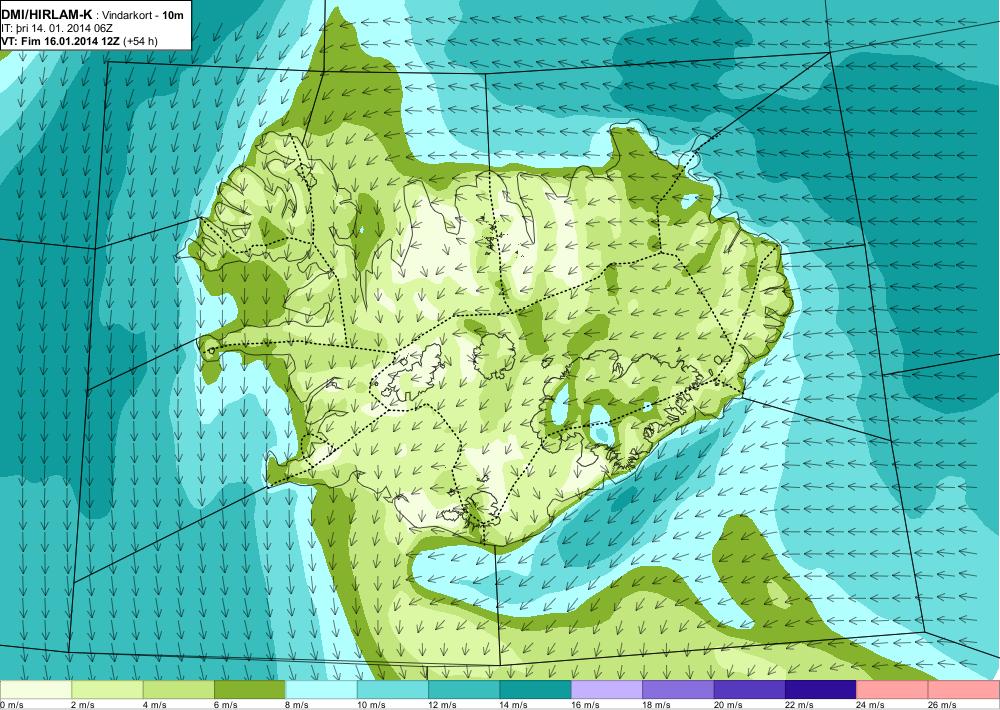Click the '16 m/s' legend label
Screen dimensions: 1000x710
[x=585, y=704]
